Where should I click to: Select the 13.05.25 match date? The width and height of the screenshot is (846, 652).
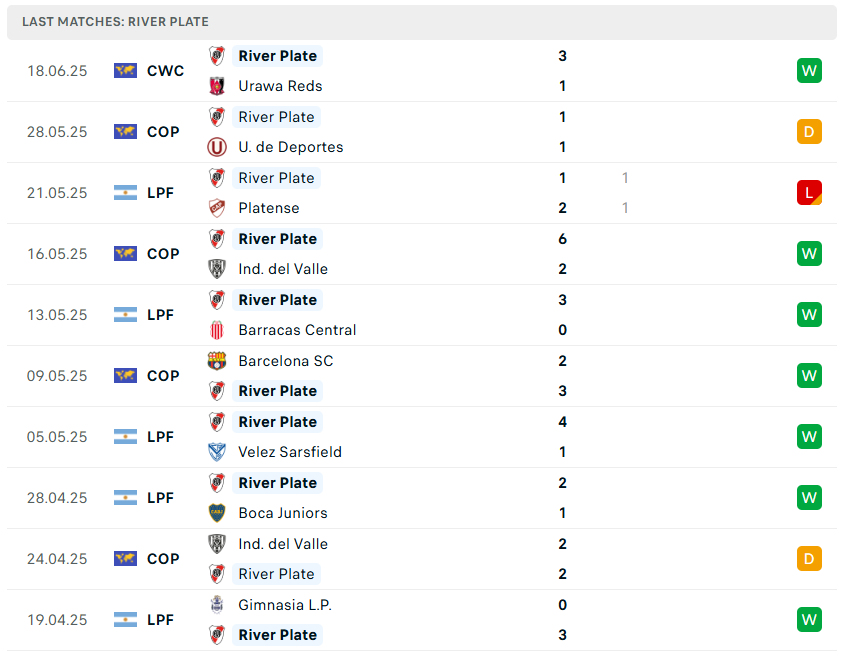57,315
